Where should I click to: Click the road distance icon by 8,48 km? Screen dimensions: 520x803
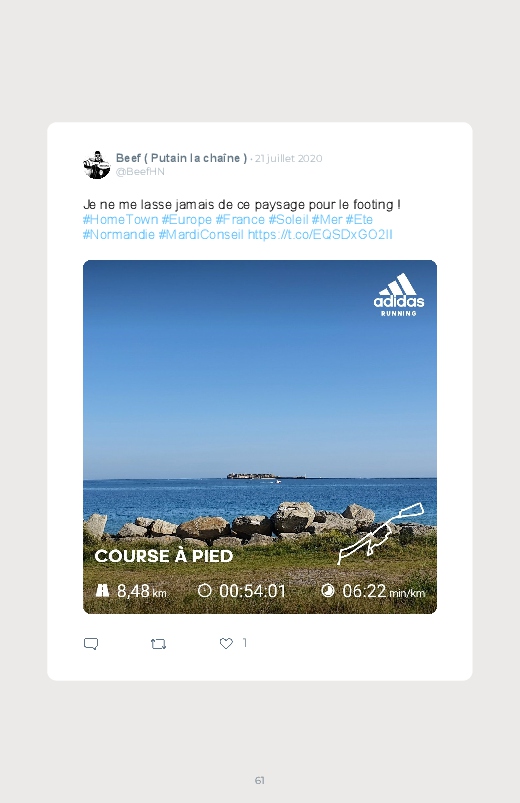pos(102,591)
